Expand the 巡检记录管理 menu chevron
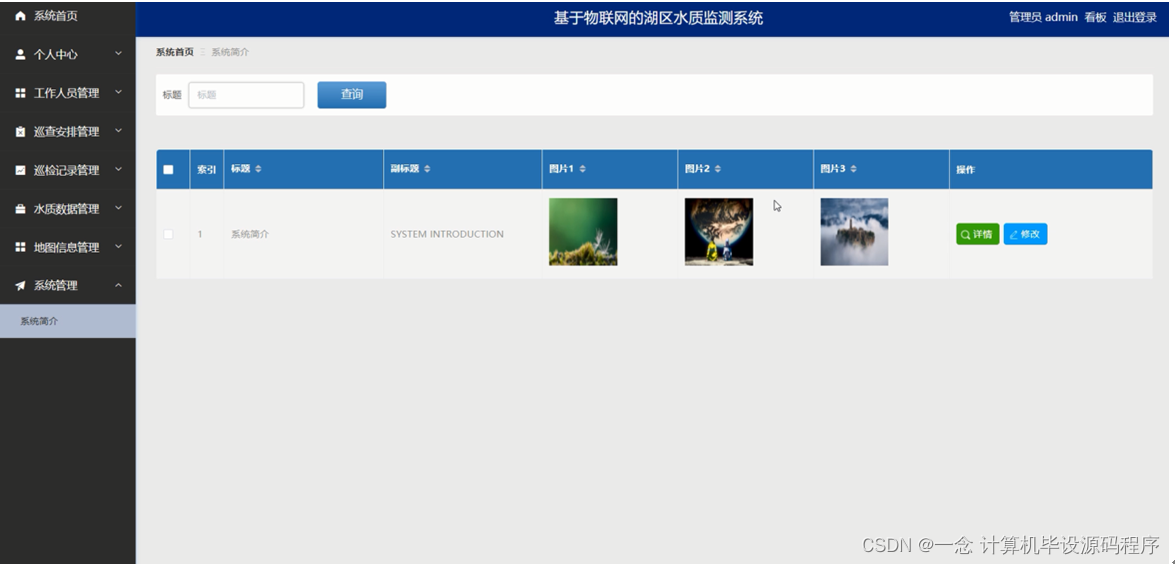 tap(118, 169)
